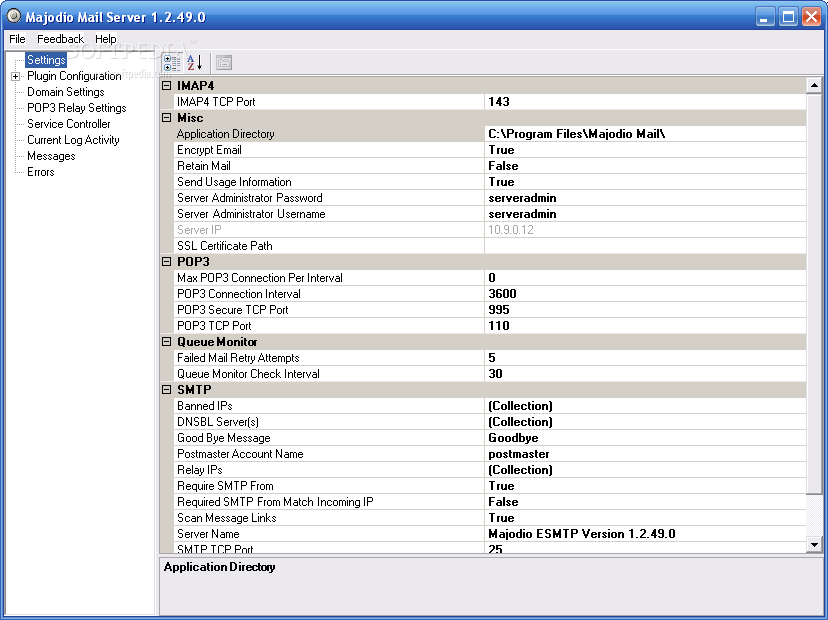Switch property grid to Categorized view
The height and width of the screenshot is (620, 828).
pyautogui.click(x=172, y=63)
